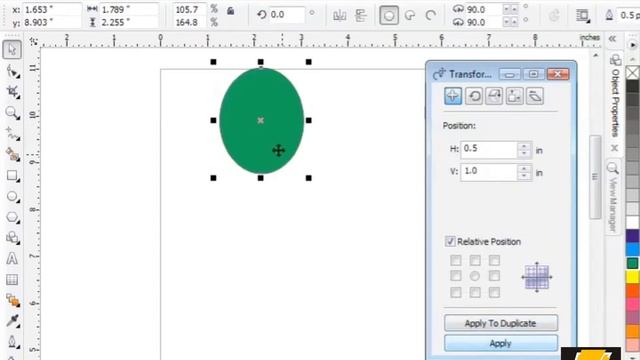Viewport: 640px width, 360px height.
Task: Click the object height field 2.255
Action: pos(129,22)
